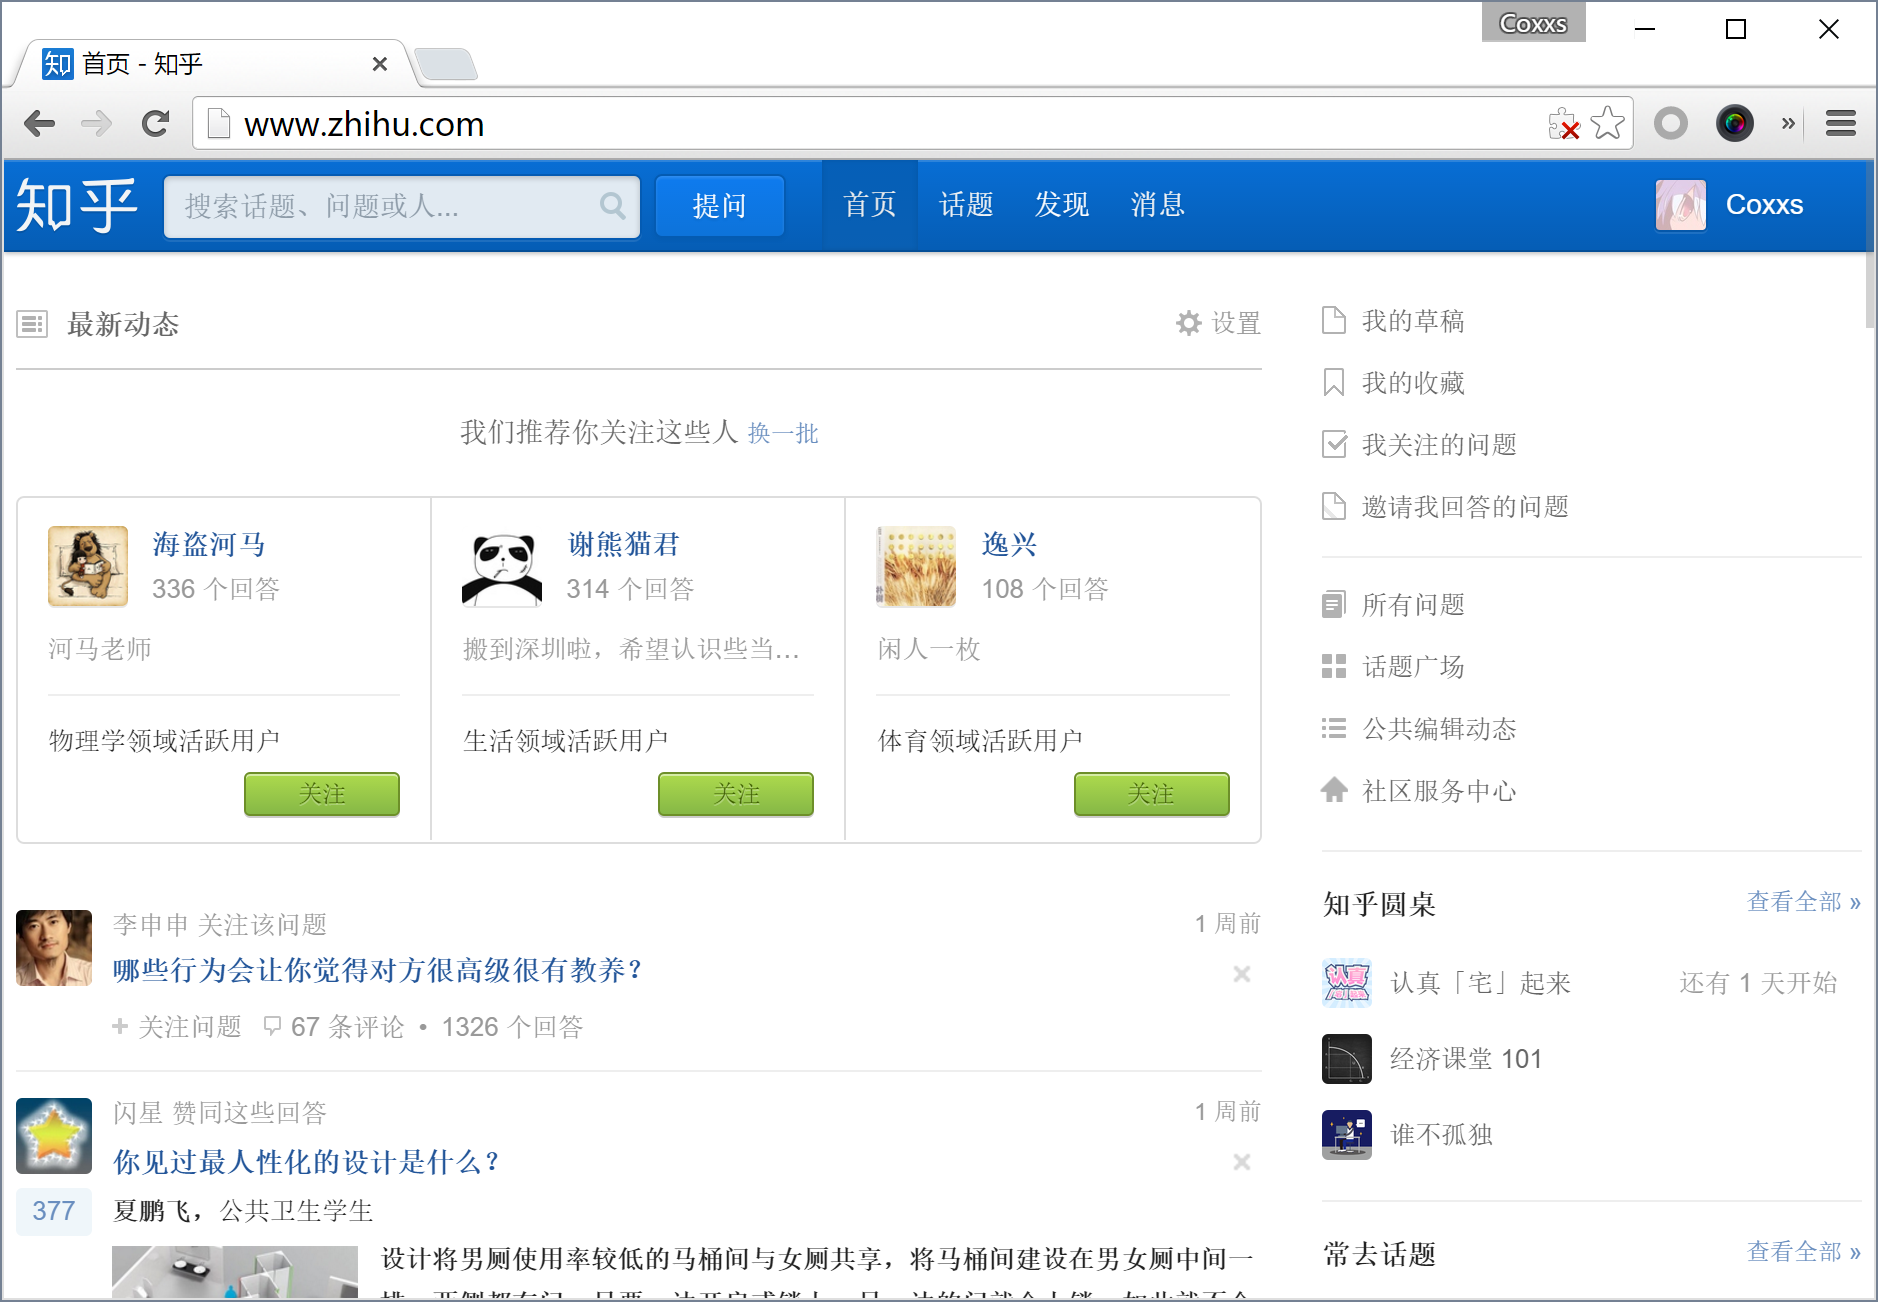Expand 知乎圆桌 via 查看全部
The width and height of the screenshot is (1878, 1302).
click(1802, 902)
